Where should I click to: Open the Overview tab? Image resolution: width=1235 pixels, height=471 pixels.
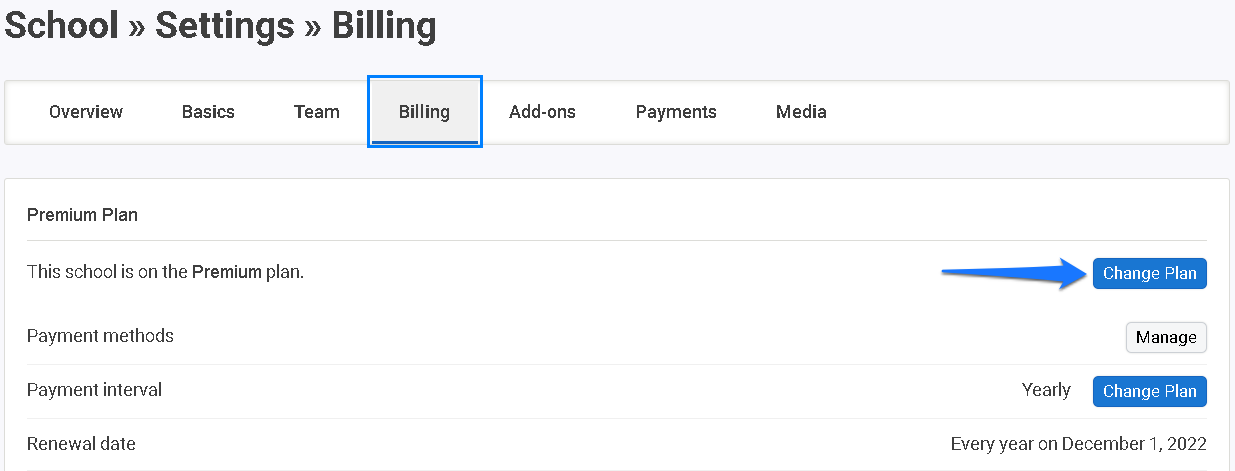coord(86,112)
